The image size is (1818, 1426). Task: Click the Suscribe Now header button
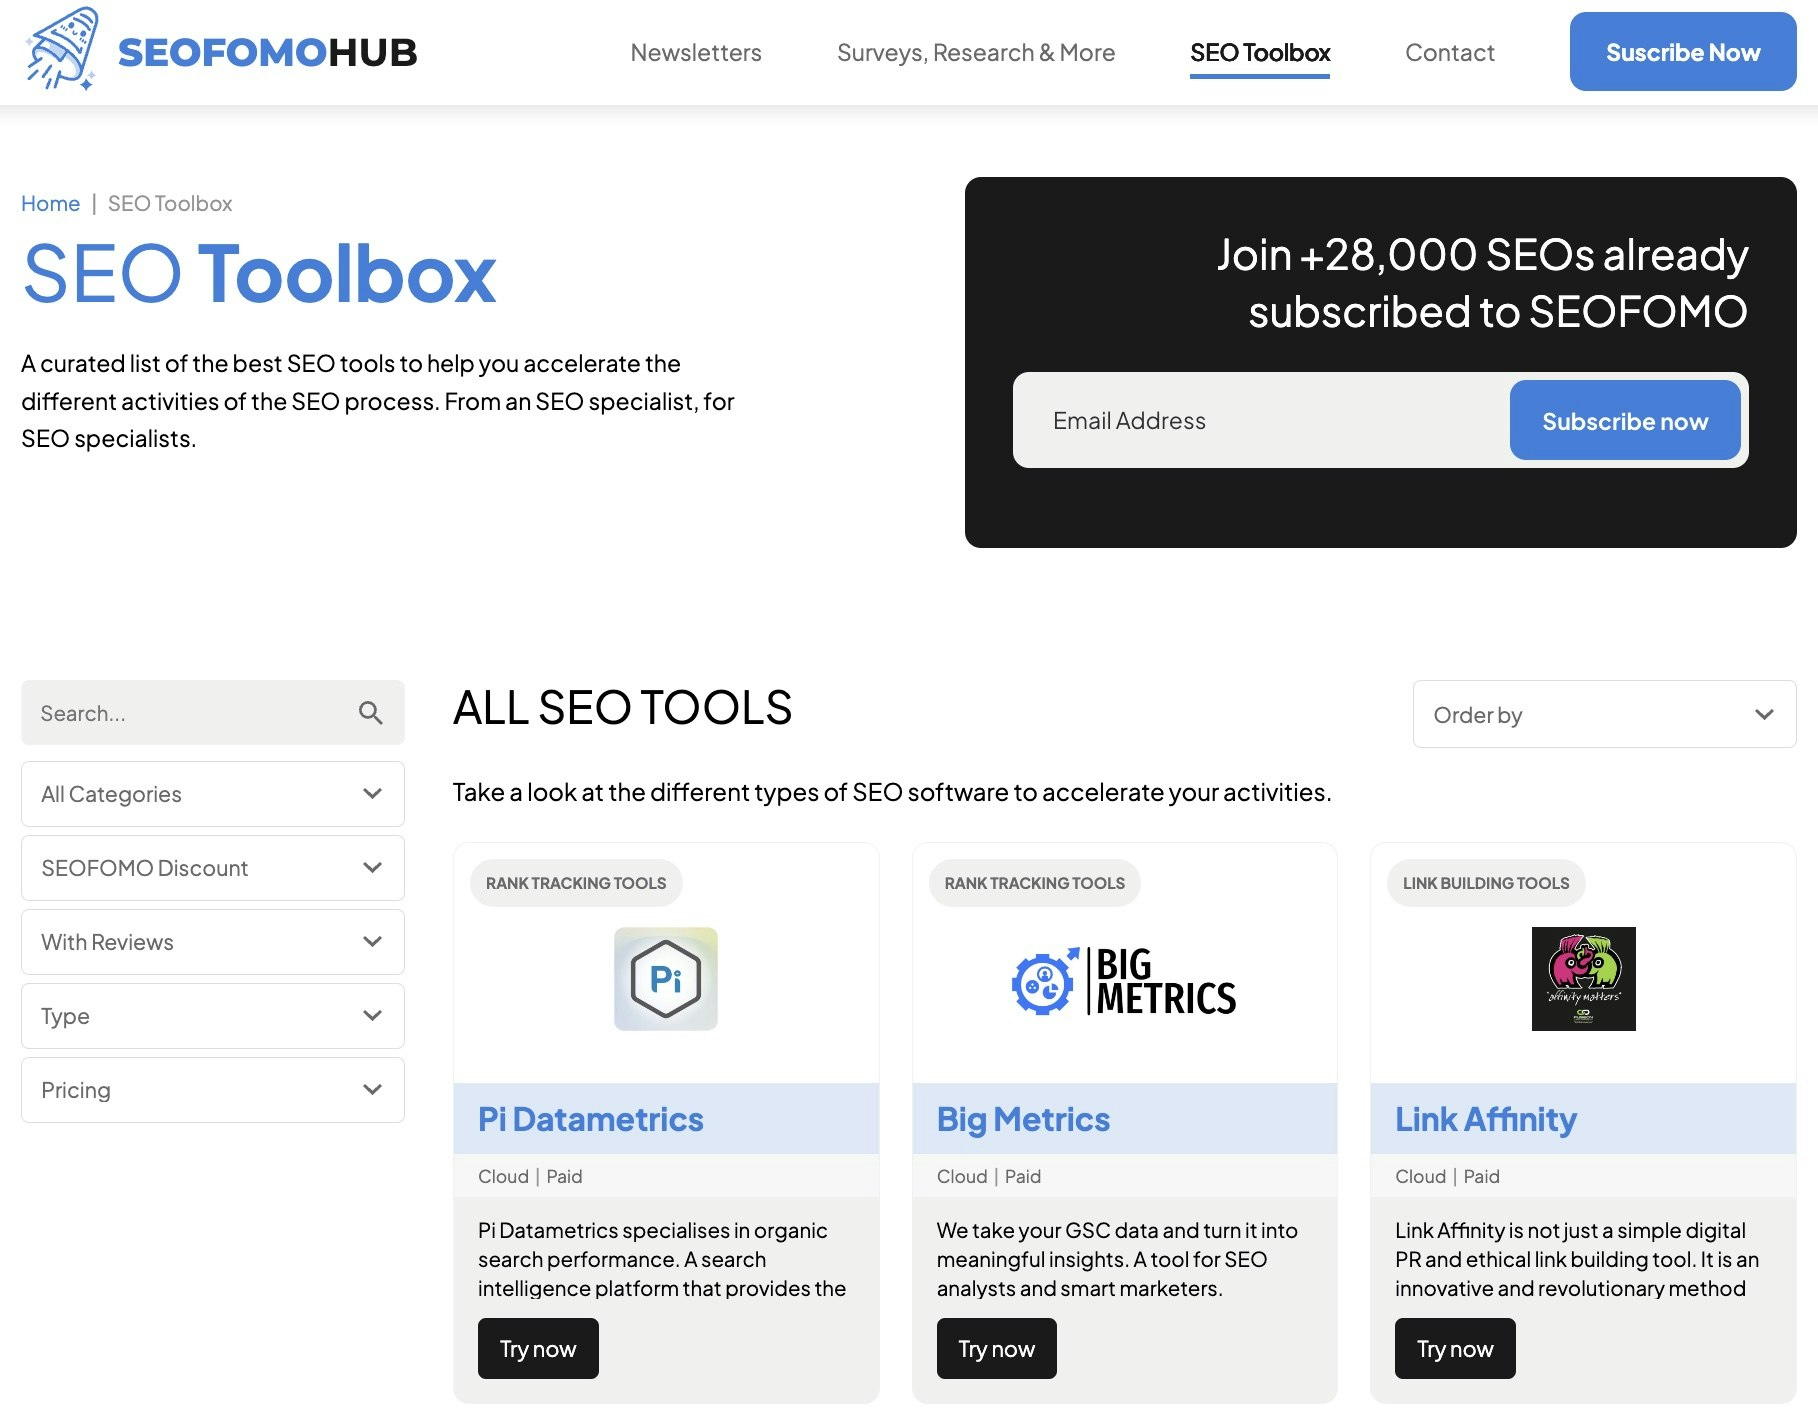click(x=1683, y=52)
